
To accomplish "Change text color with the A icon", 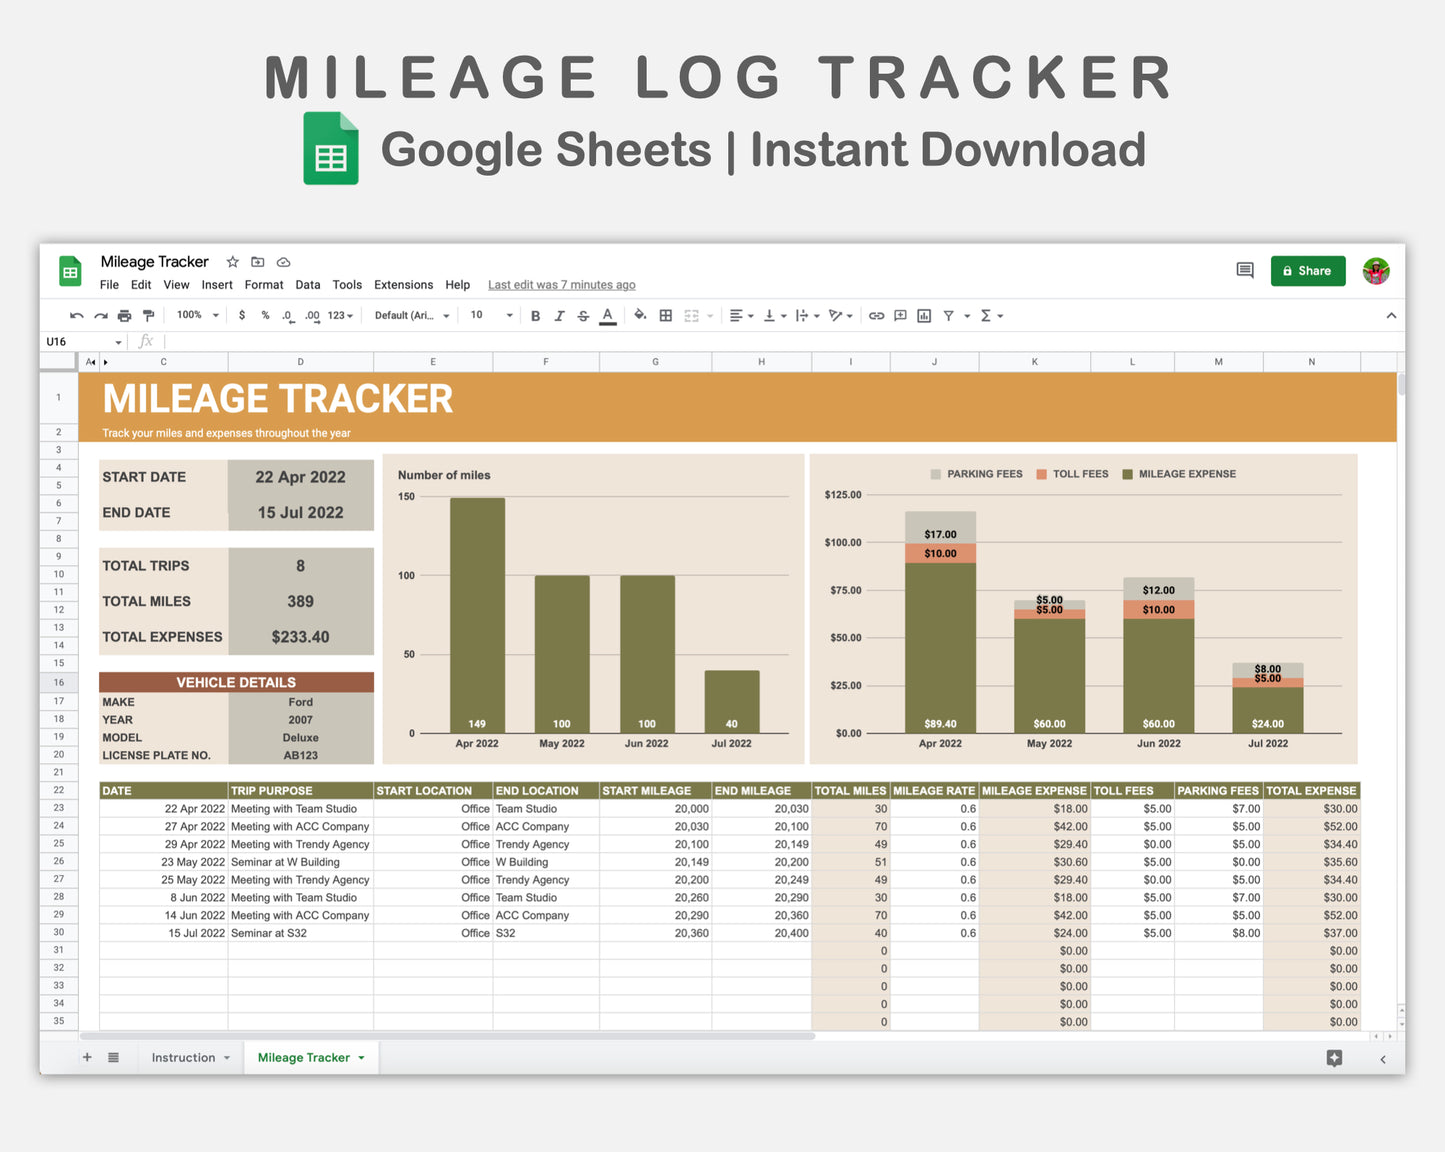I will [606, 315].
